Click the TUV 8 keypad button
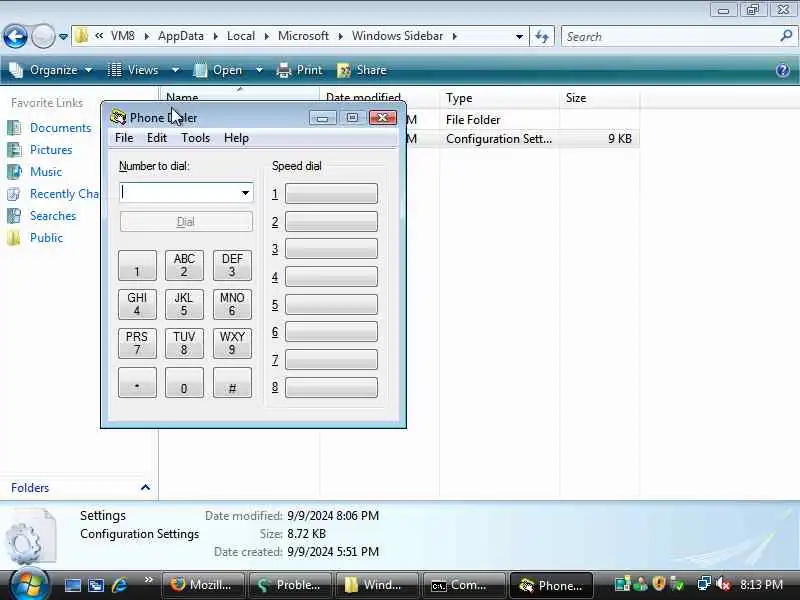The height and width of the screenshot is (600, 800). pyautogui.click(x=184, y=343)
